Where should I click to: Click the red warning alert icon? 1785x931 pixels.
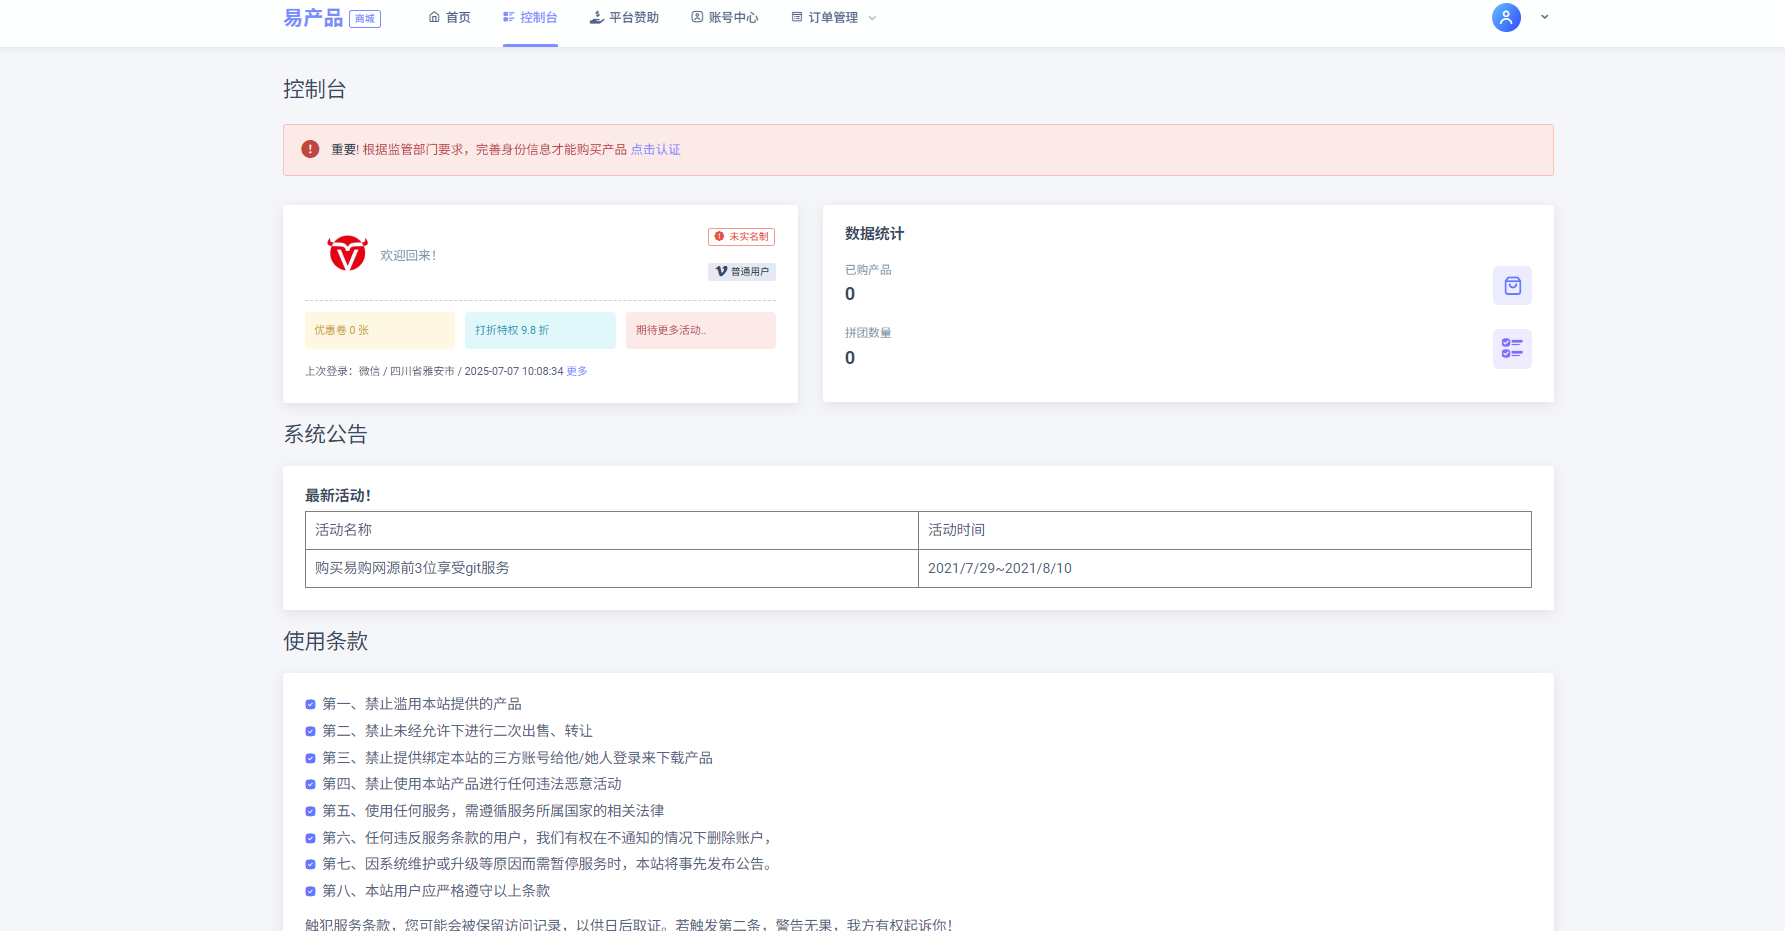[x=310, y=149]
